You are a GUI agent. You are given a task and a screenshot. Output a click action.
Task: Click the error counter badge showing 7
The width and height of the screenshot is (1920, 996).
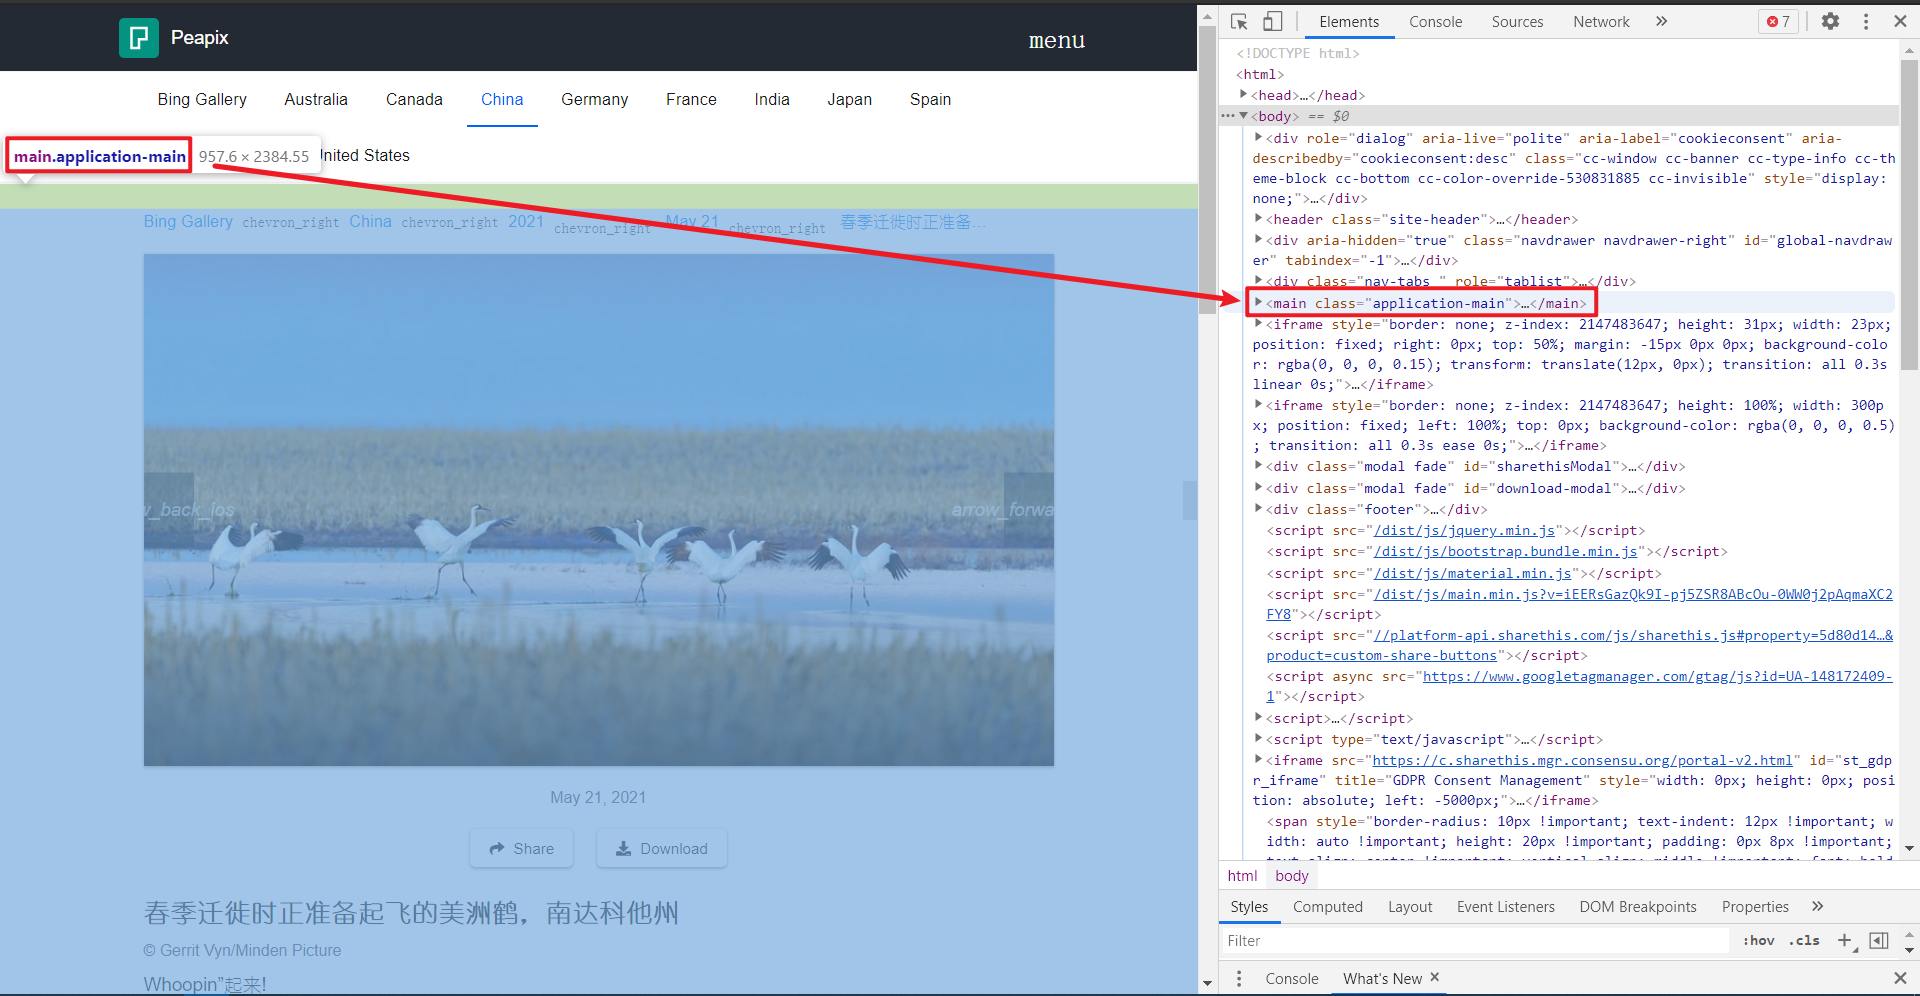pos(1778,21)
